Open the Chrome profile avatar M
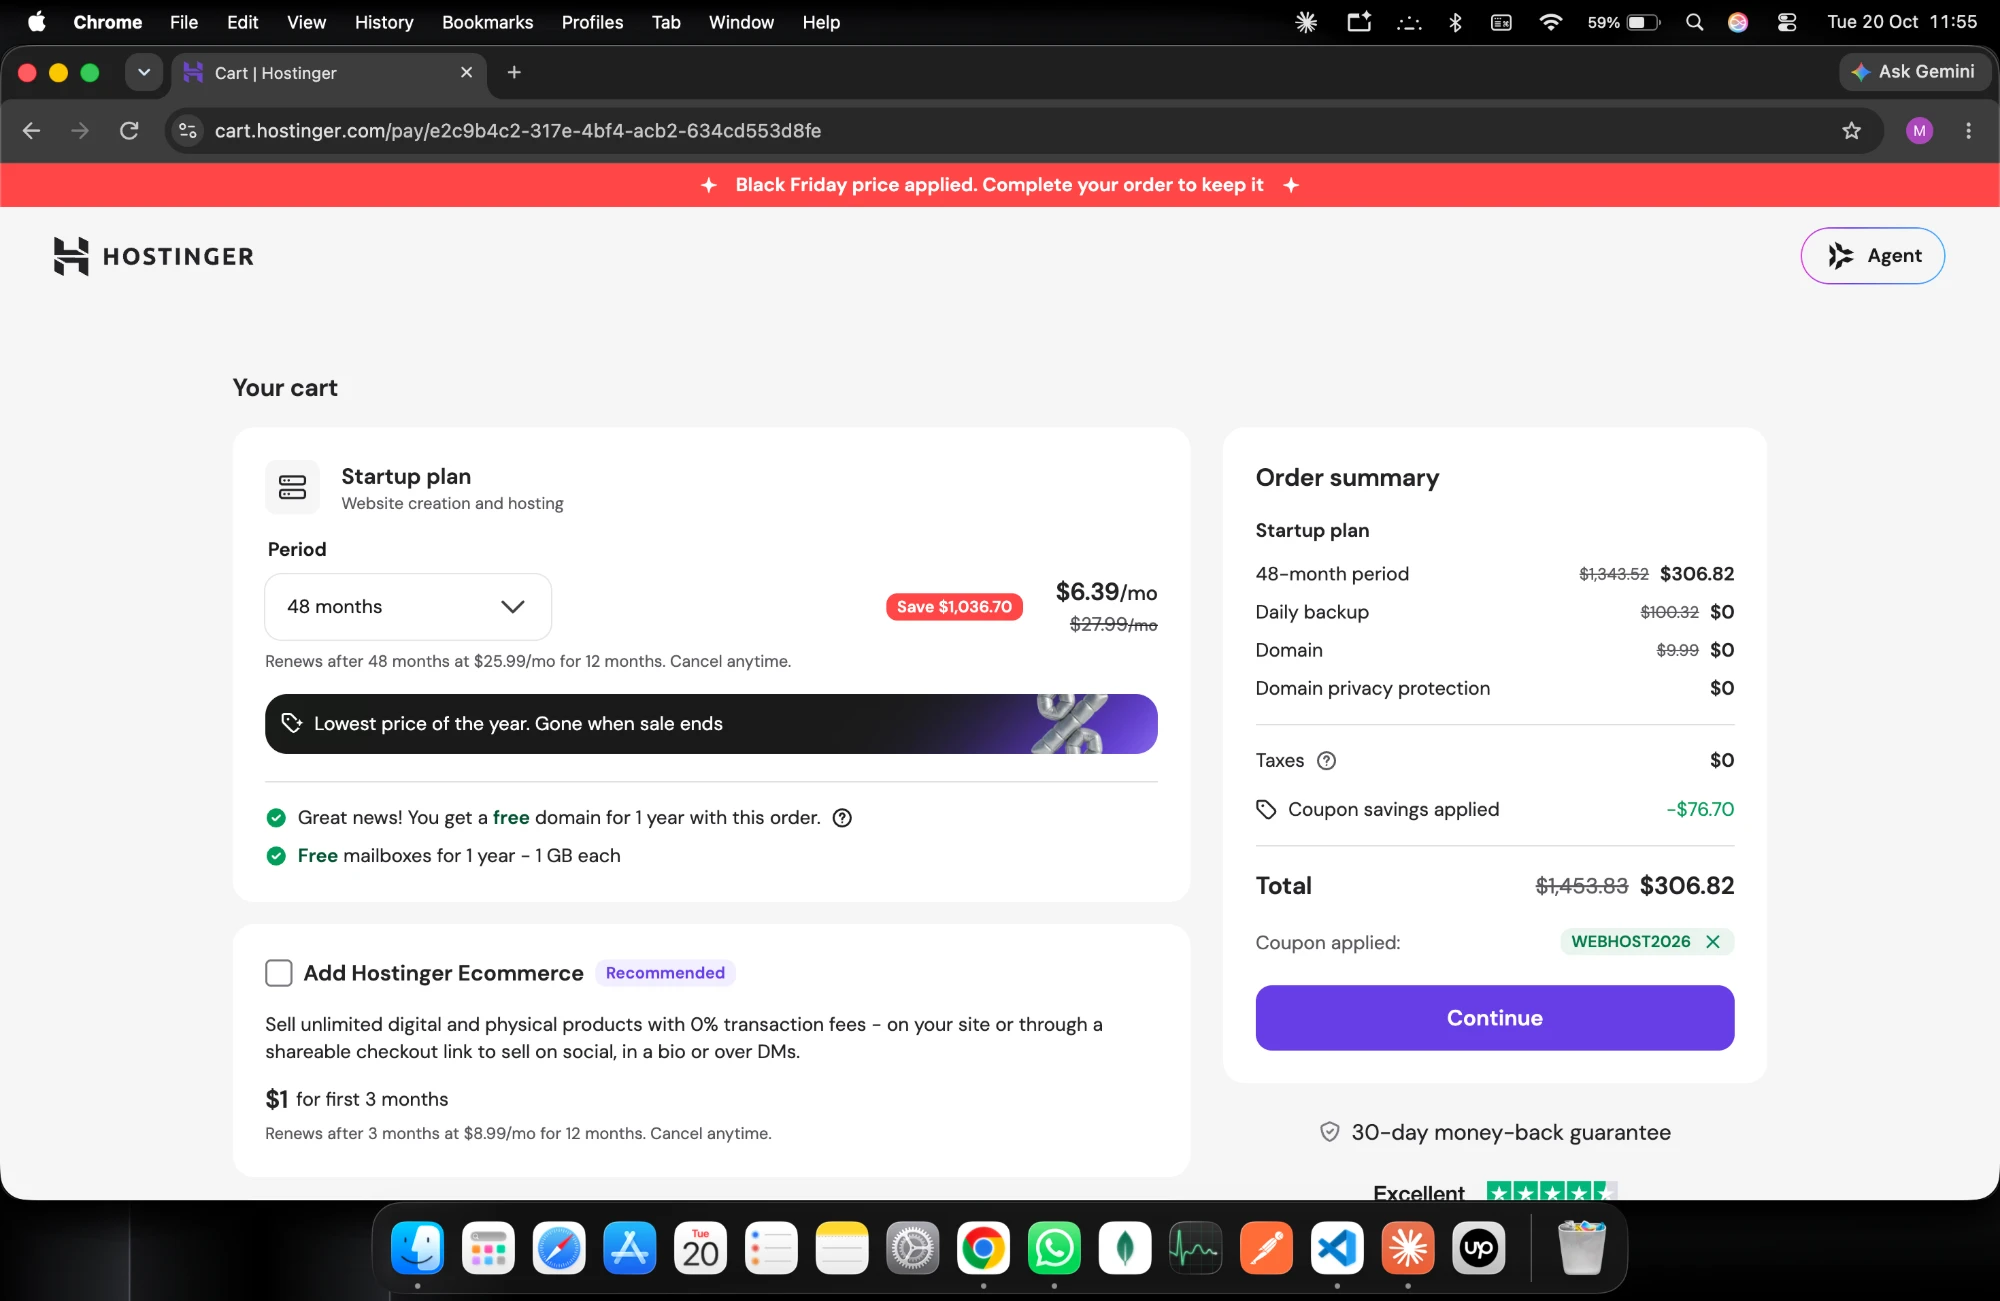The height and width of the screenshot is (1301, 2000). (x=1919, y=131)
